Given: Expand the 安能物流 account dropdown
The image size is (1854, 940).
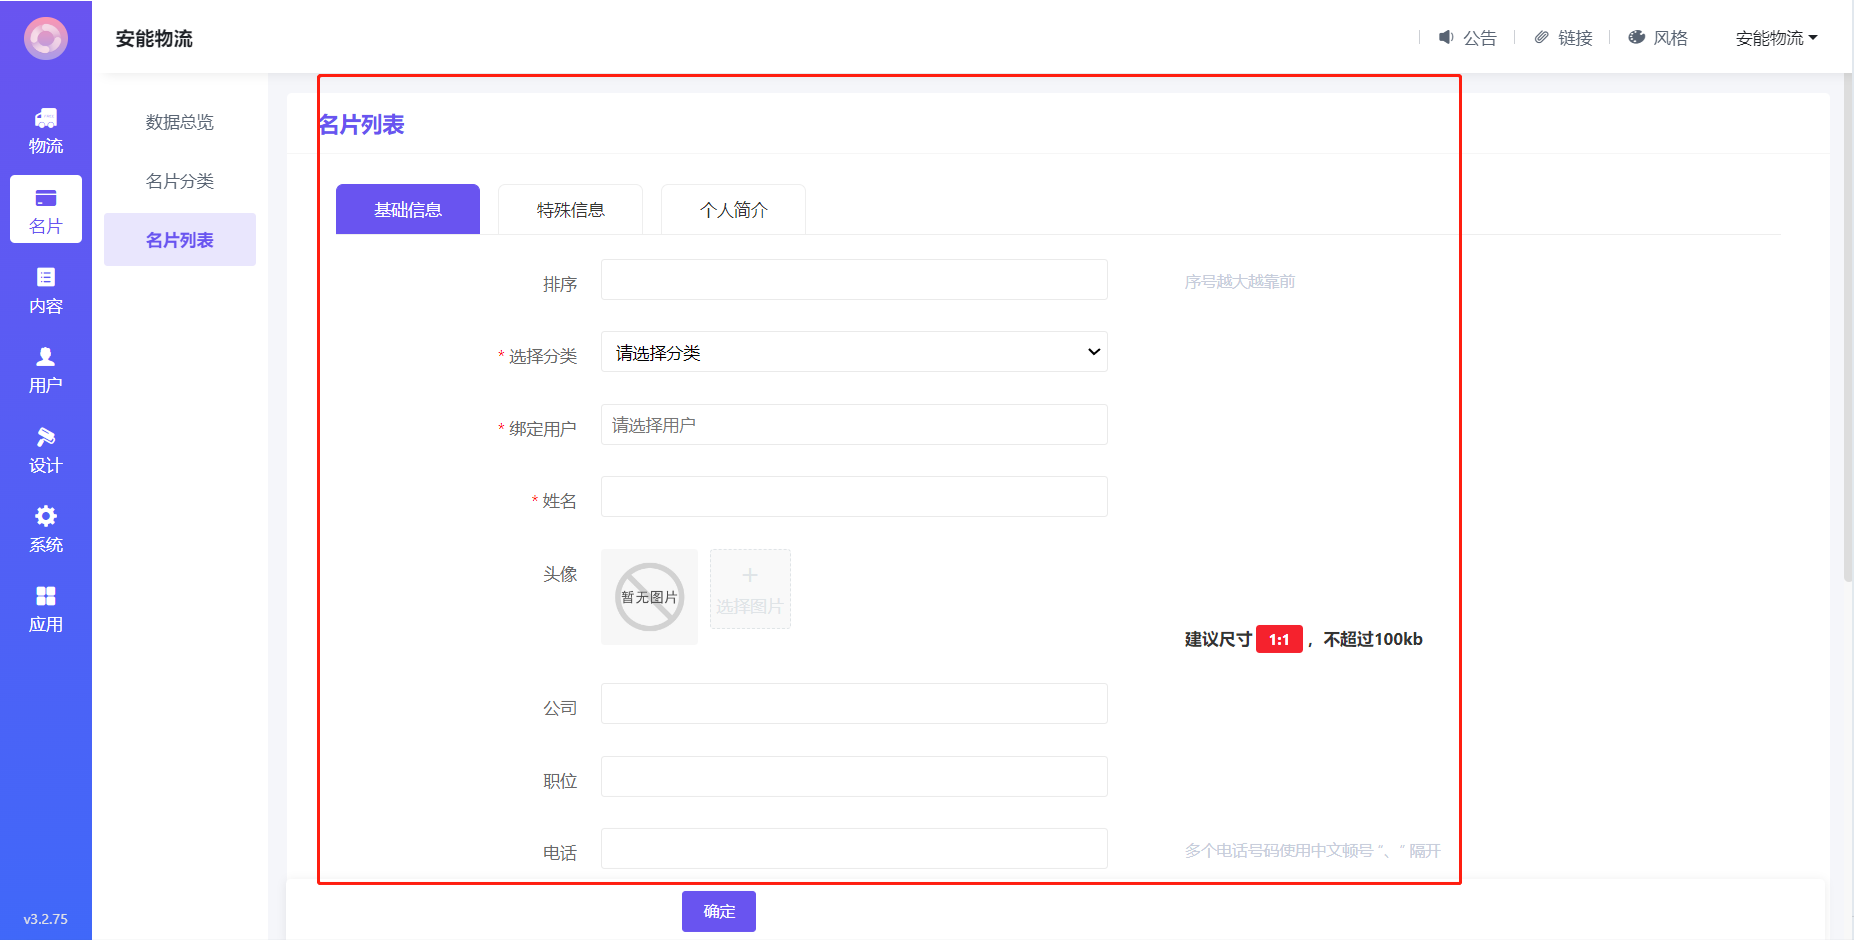Looking at the screenshot, I should 1776,38.
